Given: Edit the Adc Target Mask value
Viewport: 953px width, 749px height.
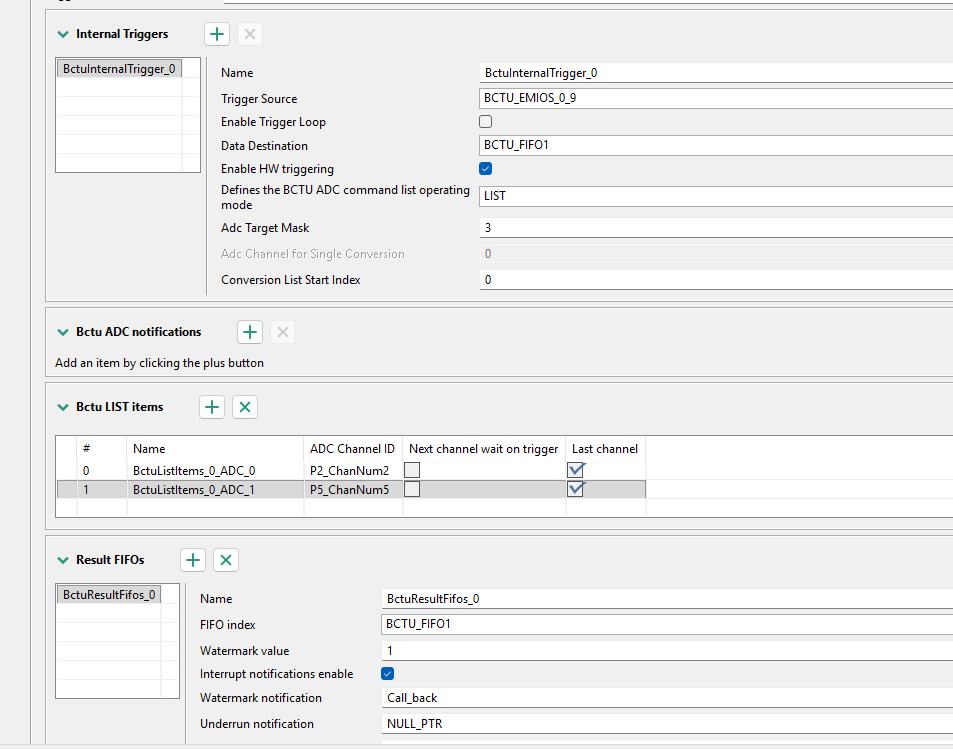Looking at the screenshot, I should [716, 228].
